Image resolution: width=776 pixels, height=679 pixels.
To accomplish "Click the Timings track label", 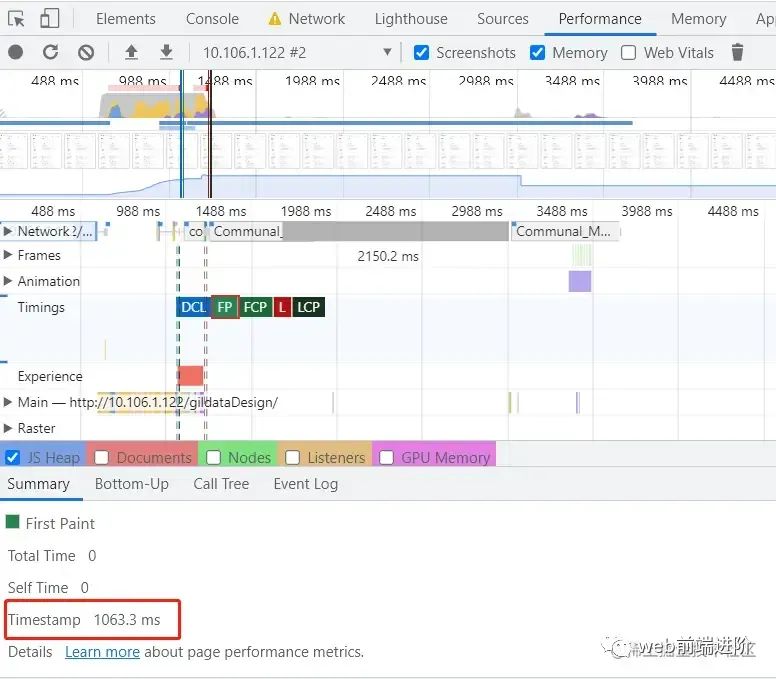I will click(41, 307).
